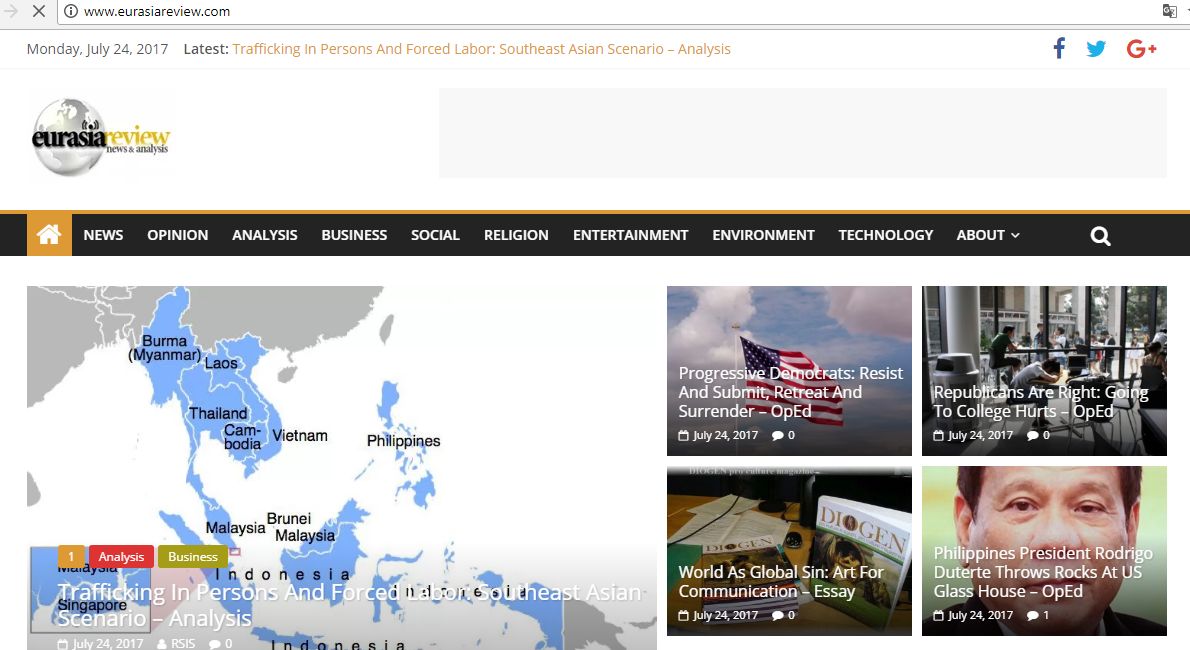Click the olive Business category tag

click(x=193, y=557)
